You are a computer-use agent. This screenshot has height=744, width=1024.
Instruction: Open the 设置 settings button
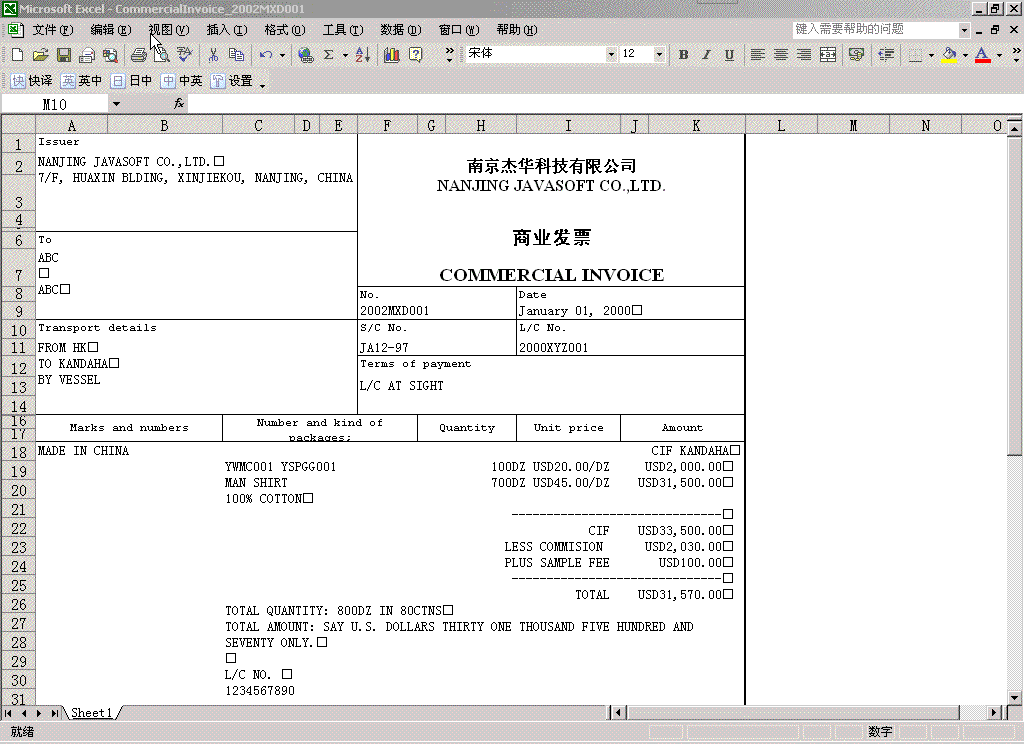[232, 80]
